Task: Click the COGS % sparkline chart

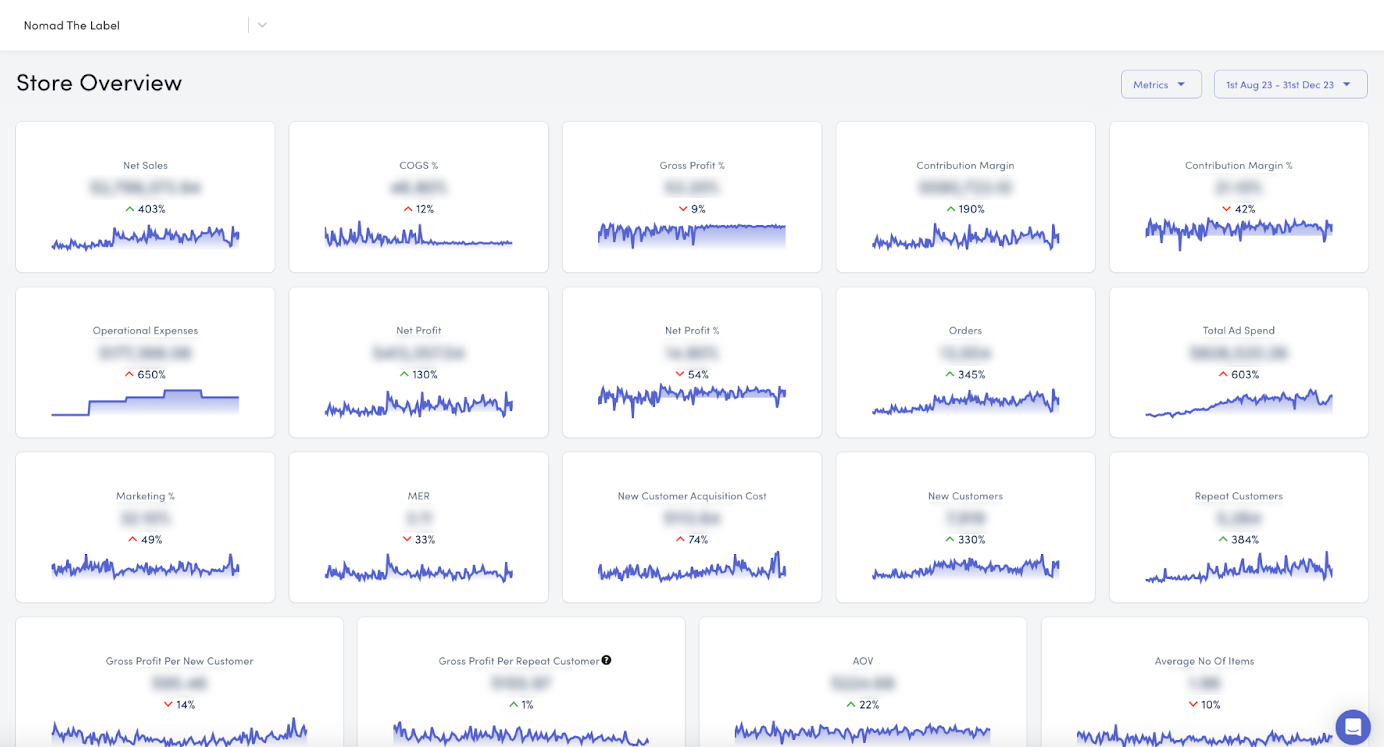Action: click(x=418, y=238)
